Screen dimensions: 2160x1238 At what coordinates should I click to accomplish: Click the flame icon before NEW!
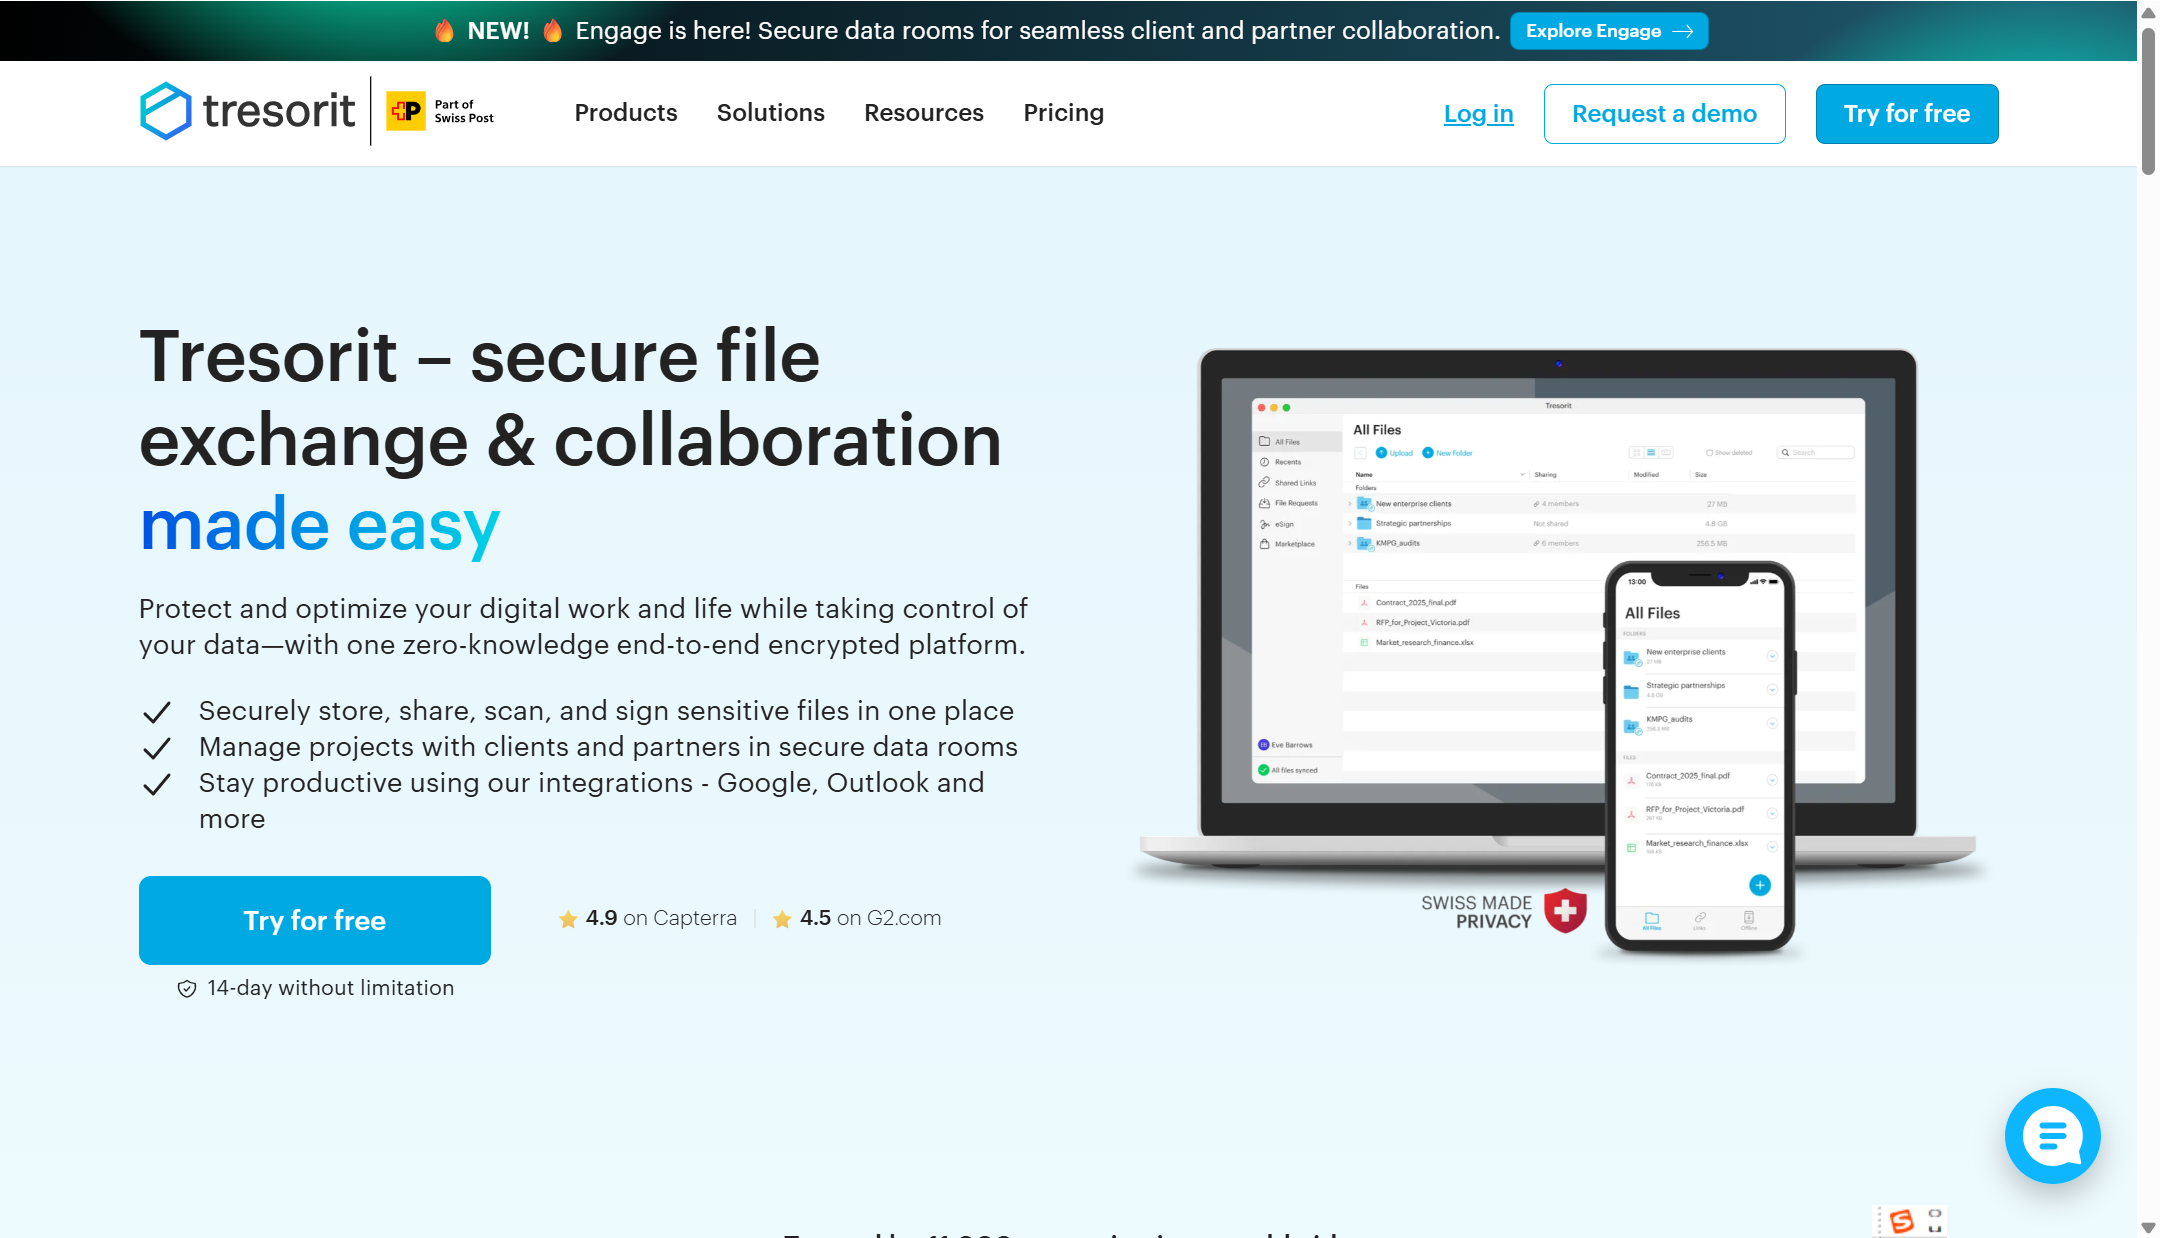click(x=445, y=31)
